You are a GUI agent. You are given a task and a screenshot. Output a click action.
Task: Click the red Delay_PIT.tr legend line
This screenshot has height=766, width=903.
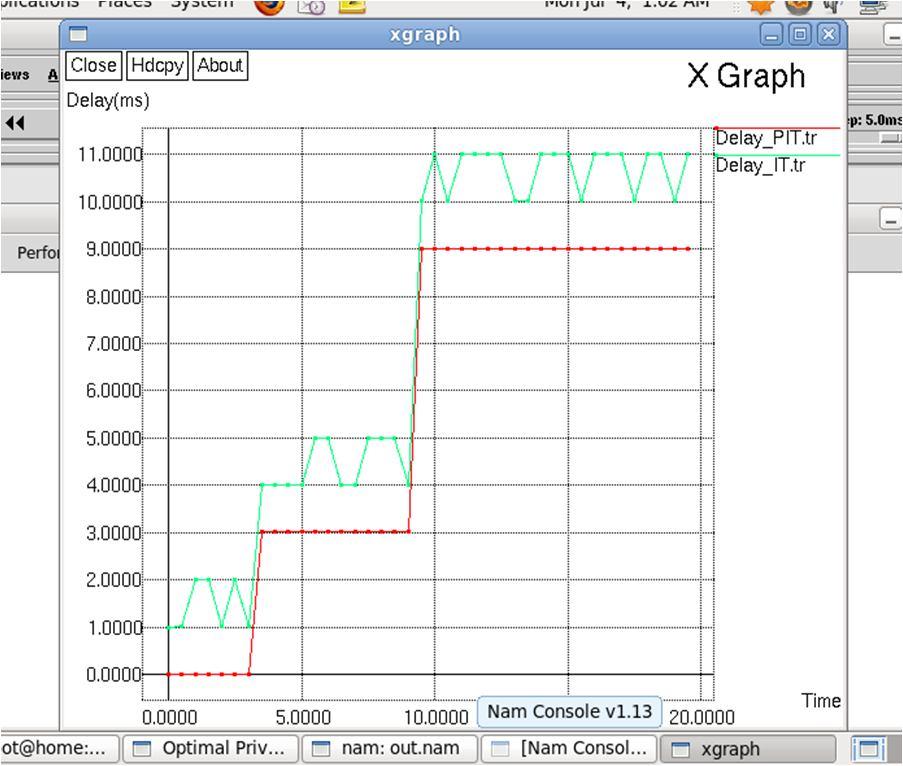(x=777, y=128)
